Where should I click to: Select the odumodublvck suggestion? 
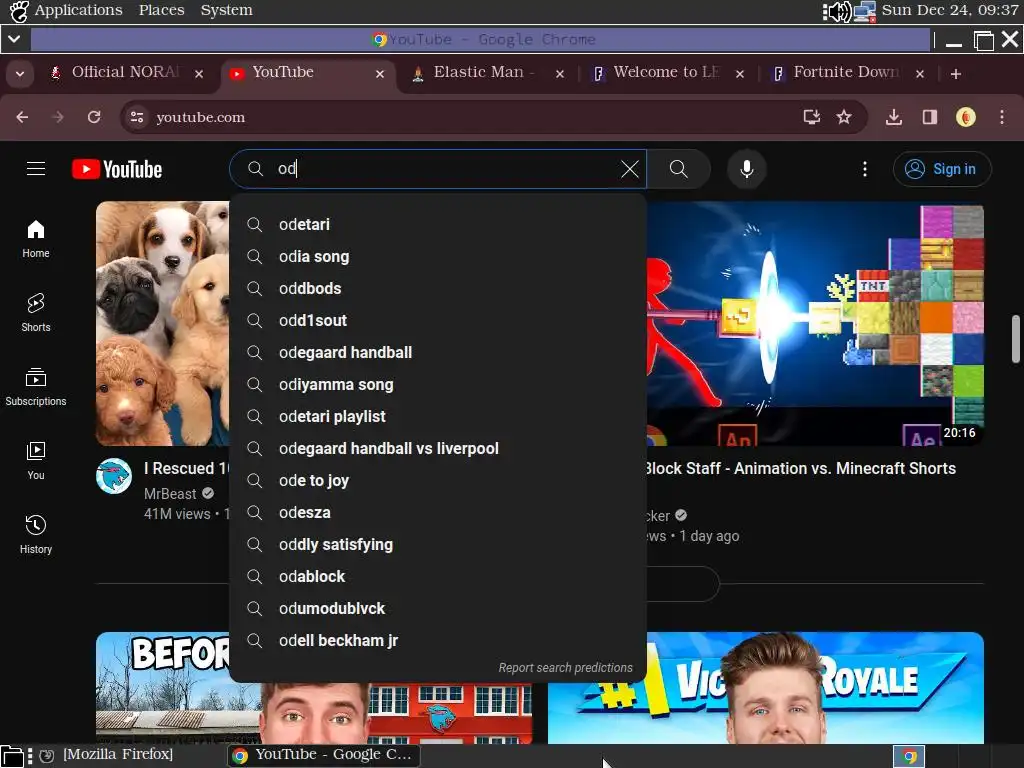pyautogui.click(x=438, y=609)
